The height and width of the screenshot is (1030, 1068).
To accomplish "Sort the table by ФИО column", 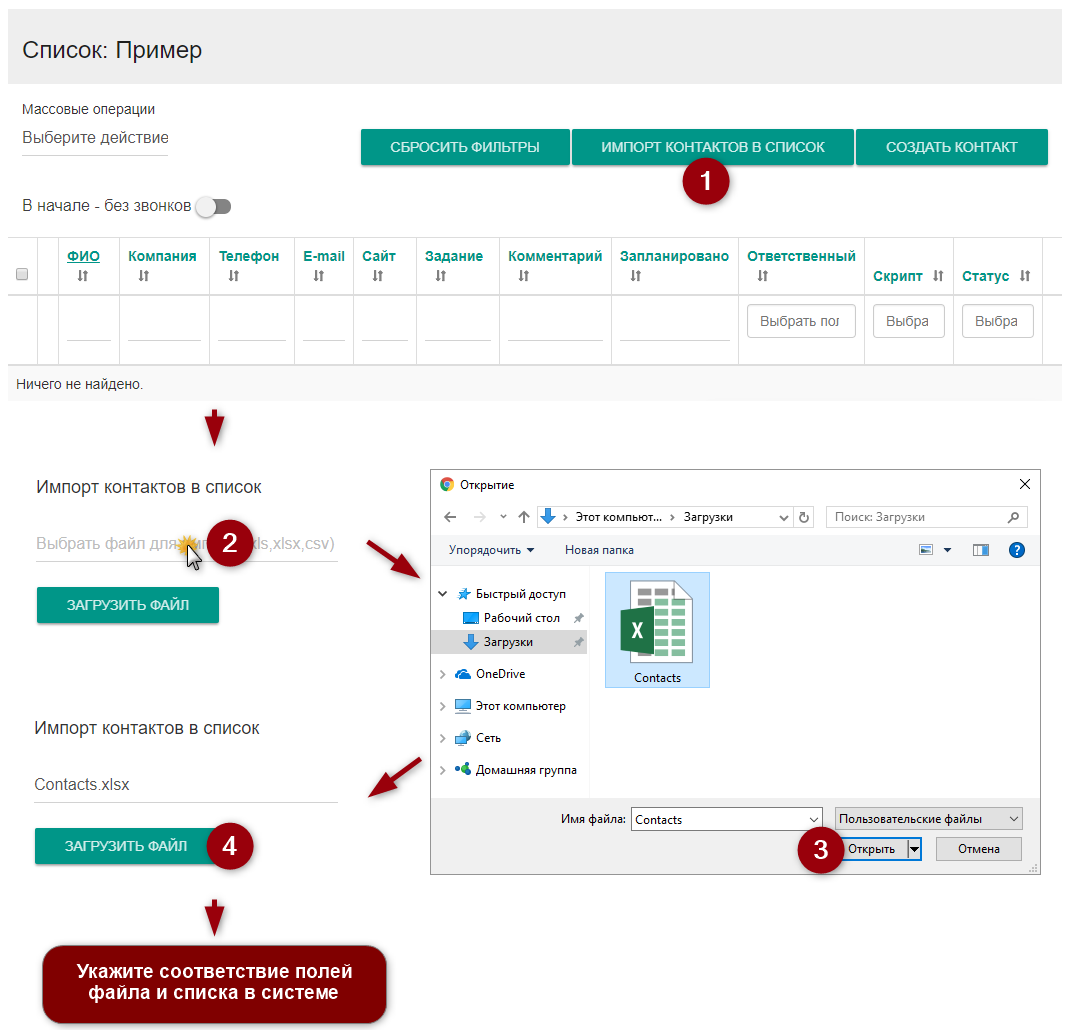I will point(83,256).
